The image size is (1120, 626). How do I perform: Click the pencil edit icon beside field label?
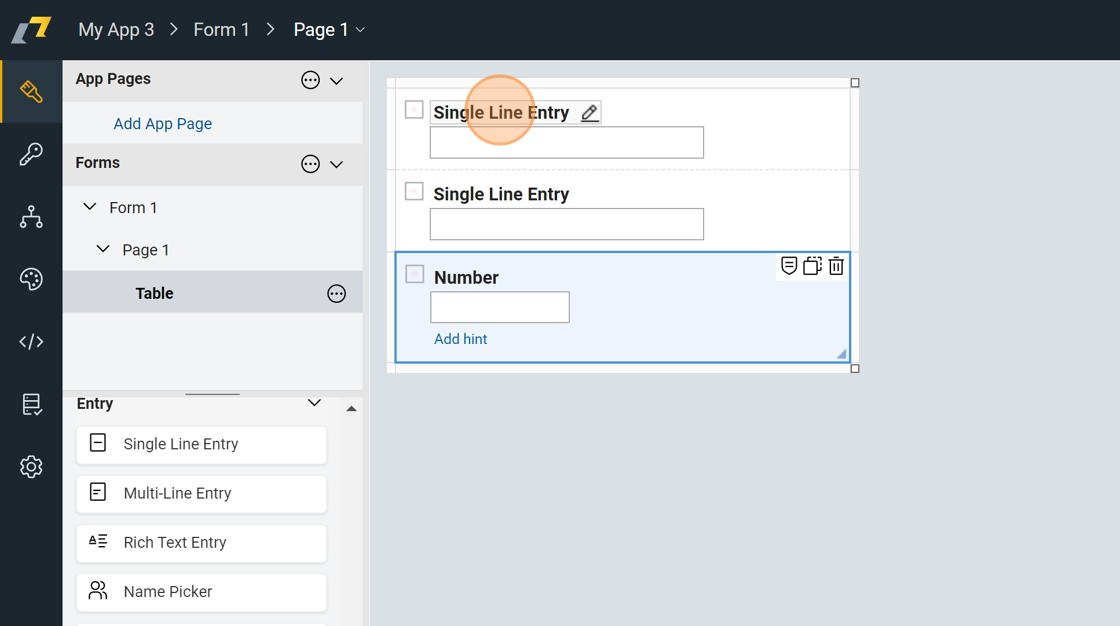pos(590,113)
